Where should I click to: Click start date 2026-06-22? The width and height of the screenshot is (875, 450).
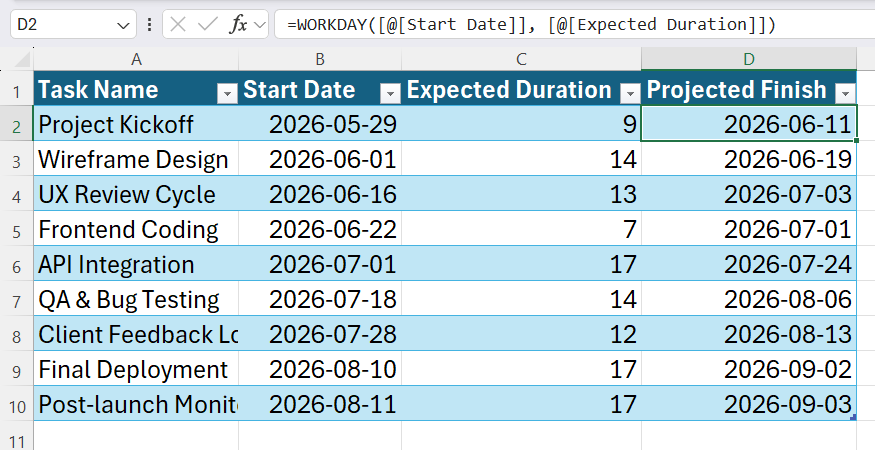coord(320,229)
